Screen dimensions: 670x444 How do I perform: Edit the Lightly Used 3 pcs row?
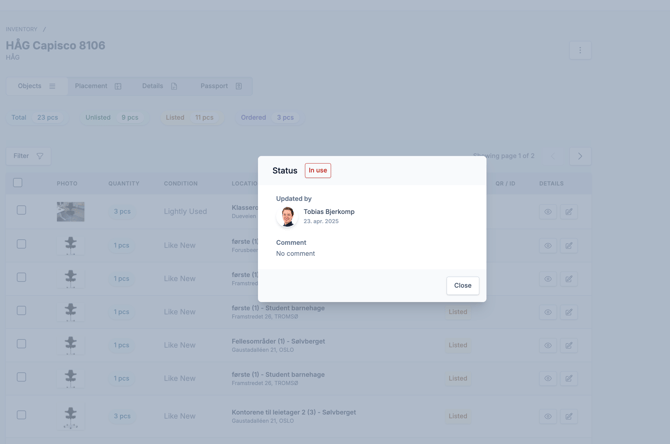click(x=569, y=212)
